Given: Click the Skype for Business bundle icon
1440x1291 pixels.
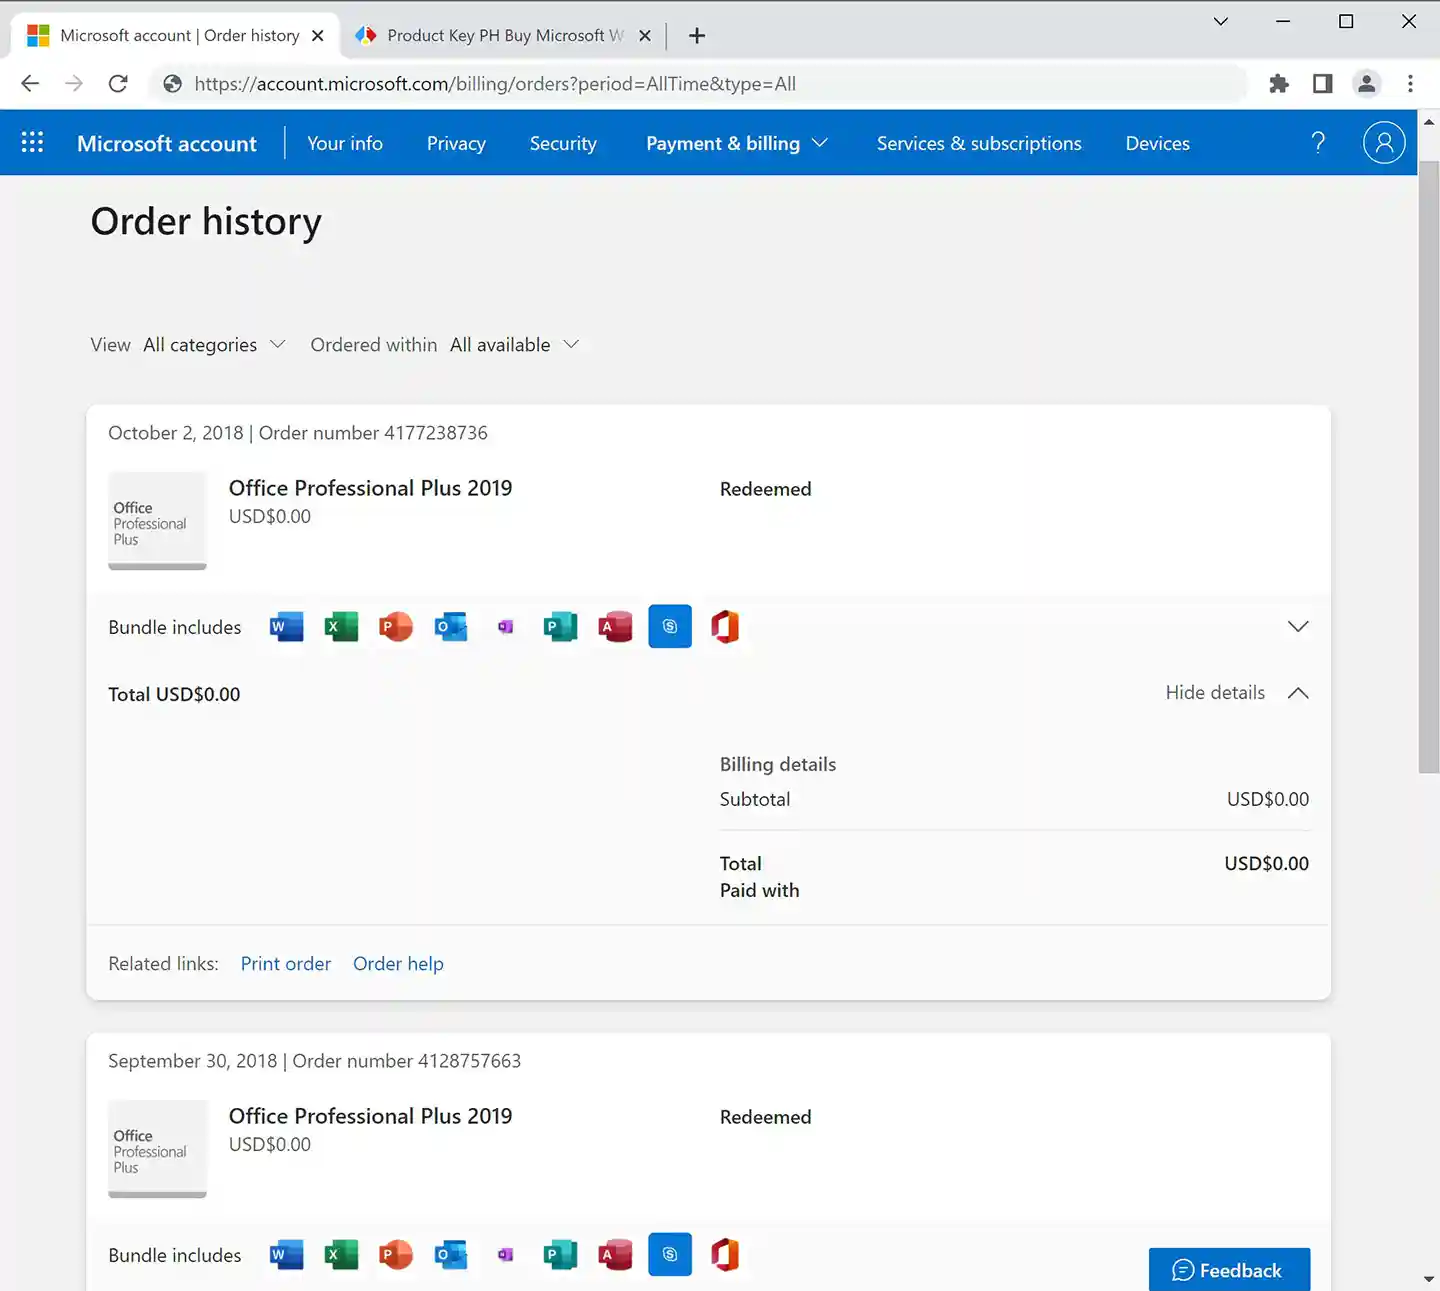Looking at the screenshot, I should (670, 627).
